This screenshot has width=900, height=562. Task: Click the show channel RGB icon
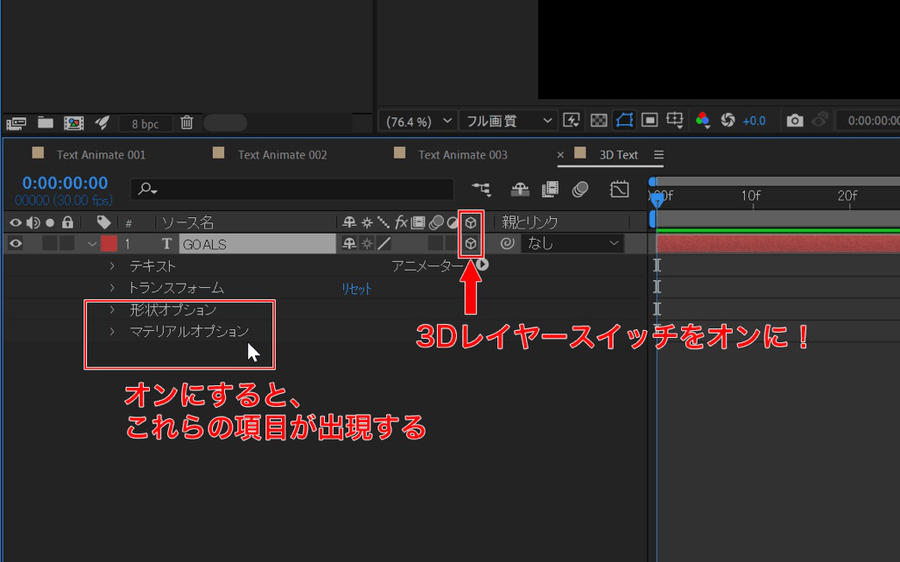[x=703, y=121]
